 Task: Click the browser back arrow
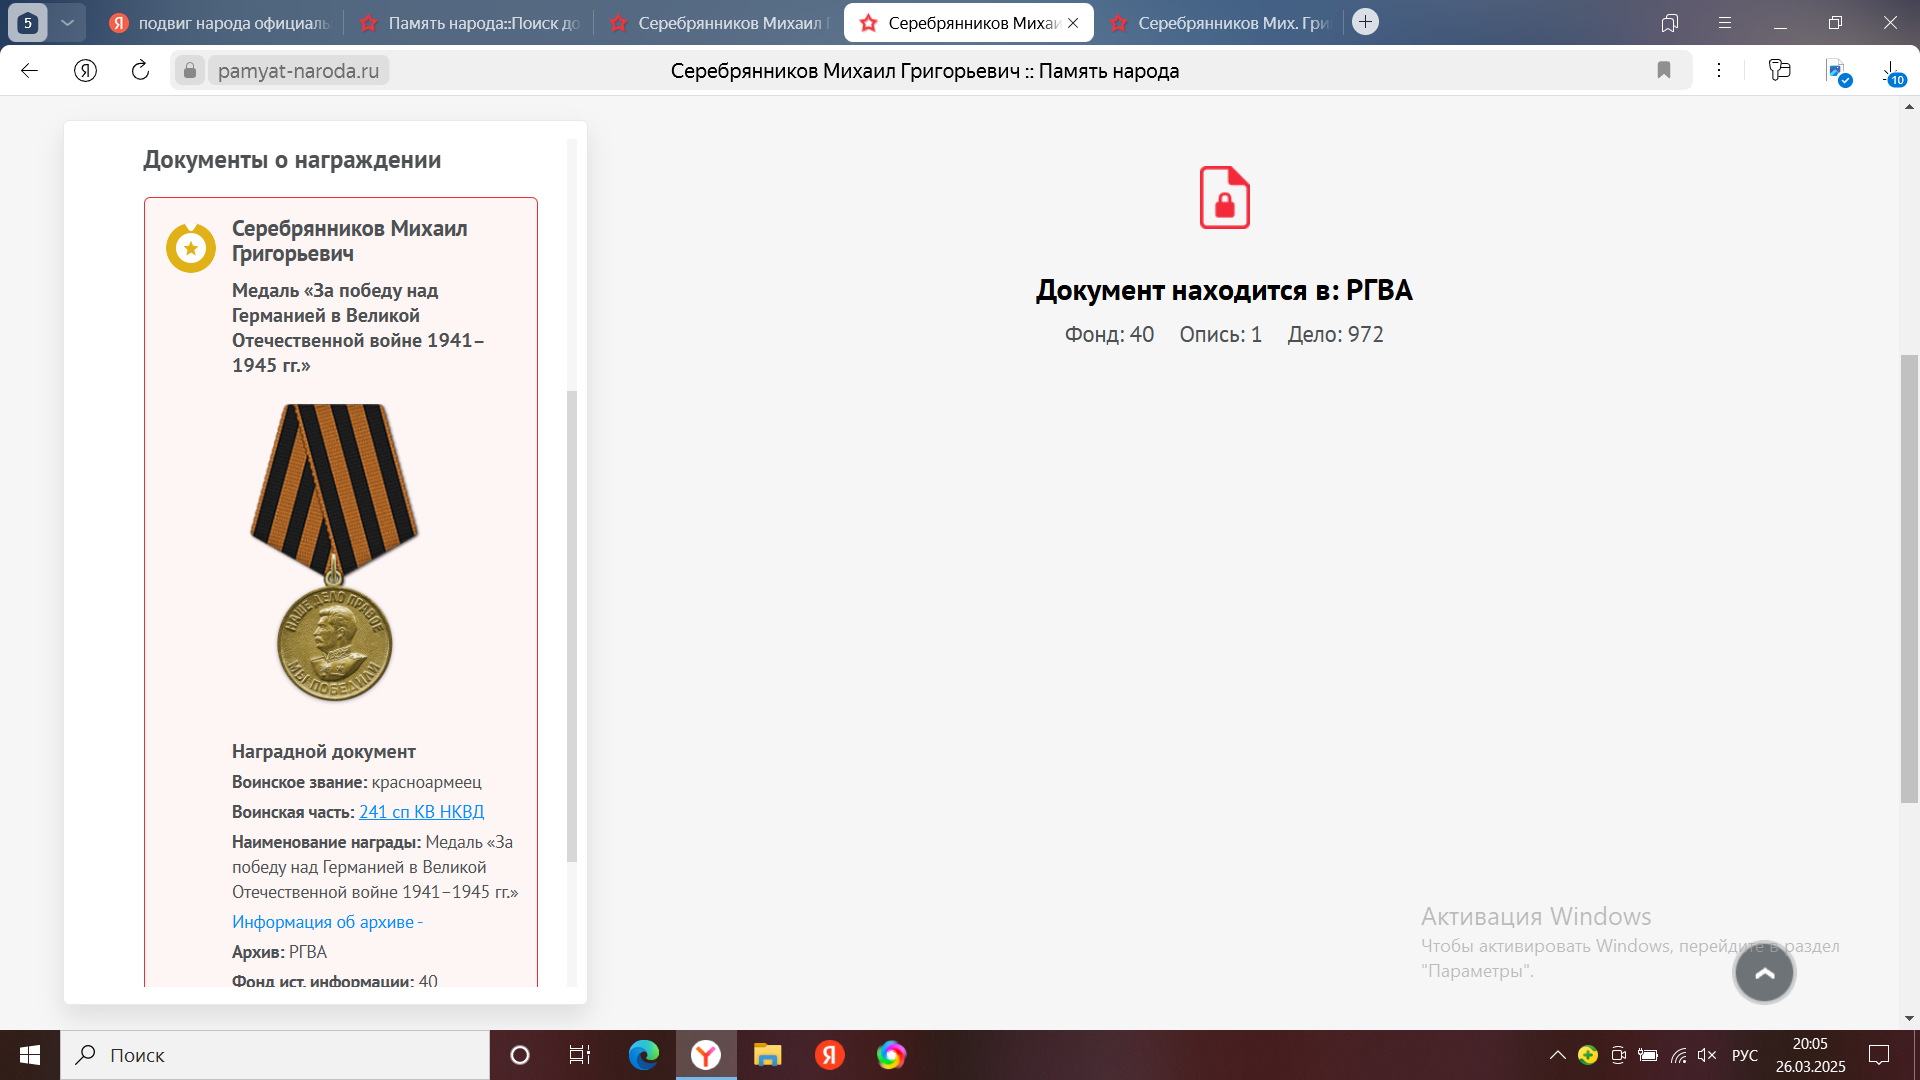point(29,70)
